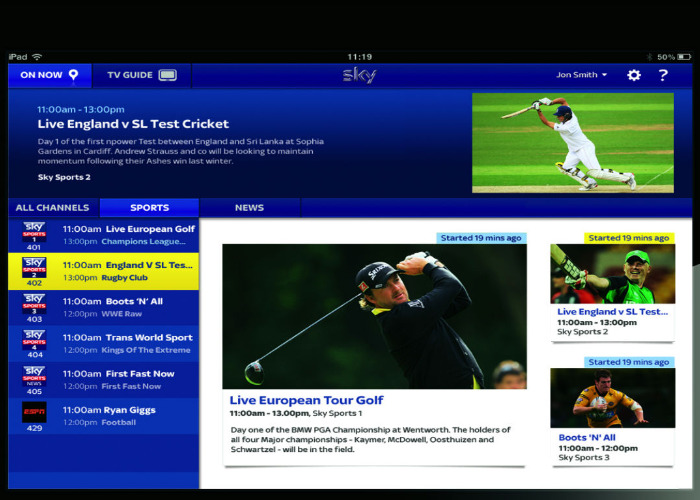
Task: Select the Sky Sports 1 channel logo (401)
Action: (x=34, y=232)
